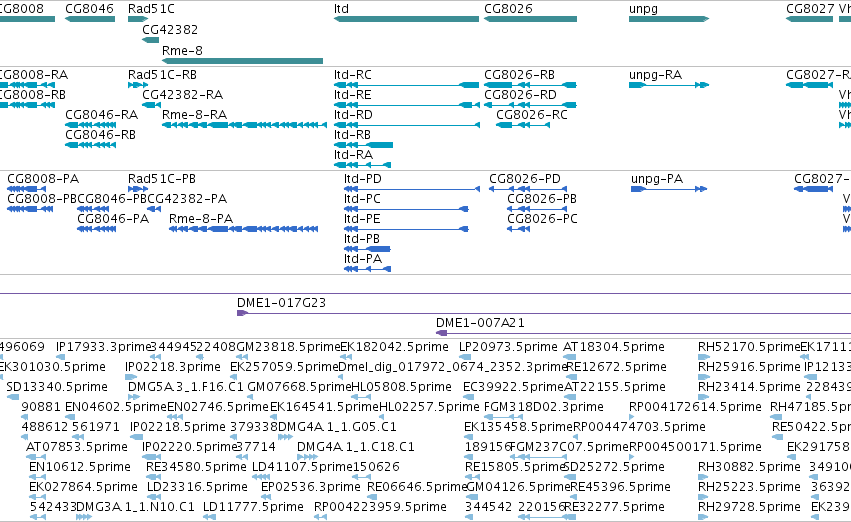The height and width of the screenshot is (522, 851).
Task: Click the Rme-8-PA protein label
Action: [x=201, y=219]
